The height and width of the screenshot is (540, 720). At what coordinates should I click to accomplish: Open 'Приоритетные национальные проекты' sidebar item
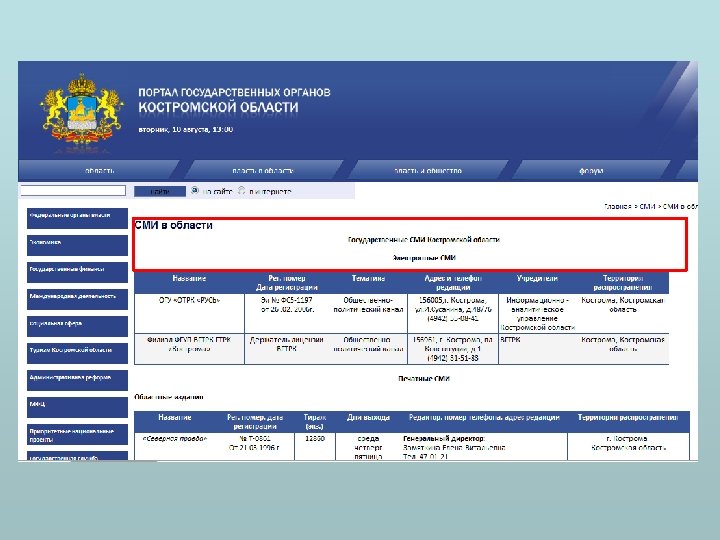77,434
